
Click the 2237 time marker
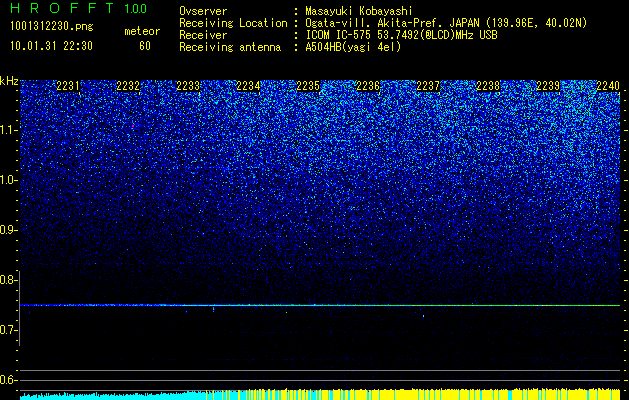[428, 86]
